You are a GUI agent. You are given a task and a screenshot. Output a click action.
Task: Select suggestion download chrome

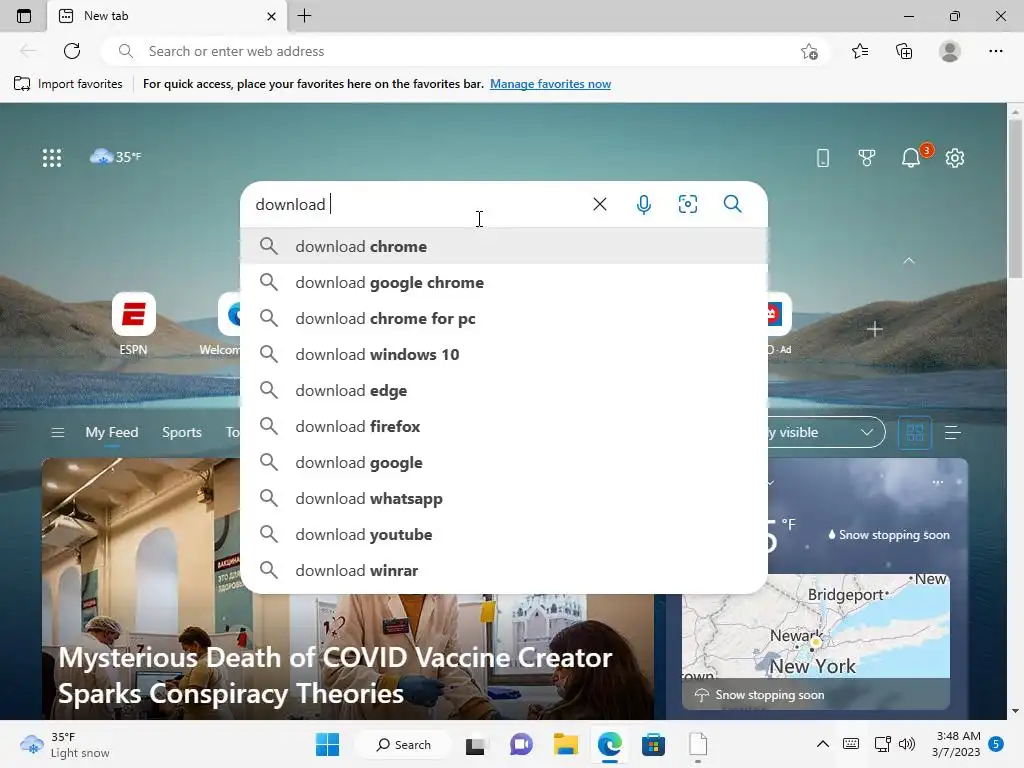click(x=504, y=246)
